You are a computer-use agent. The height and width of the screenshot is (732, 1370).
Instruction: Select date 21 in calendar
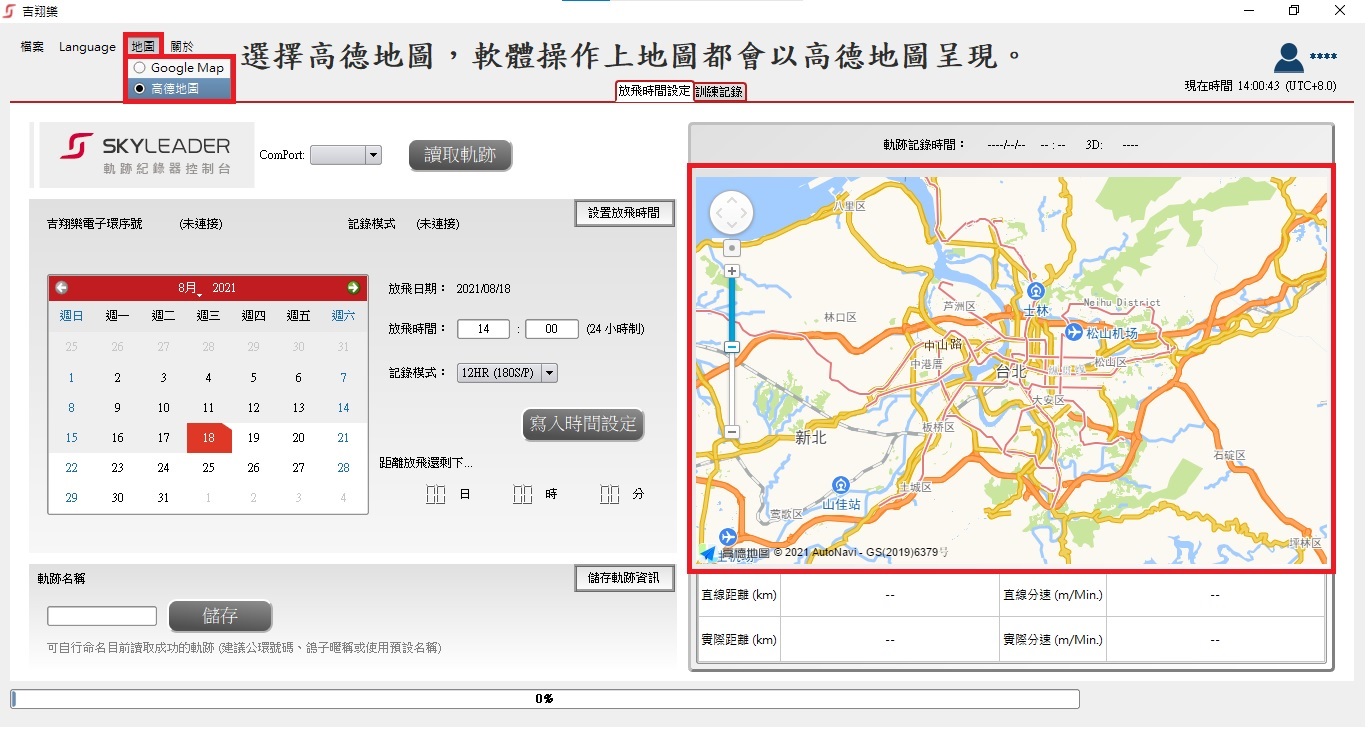pos(344,438)
